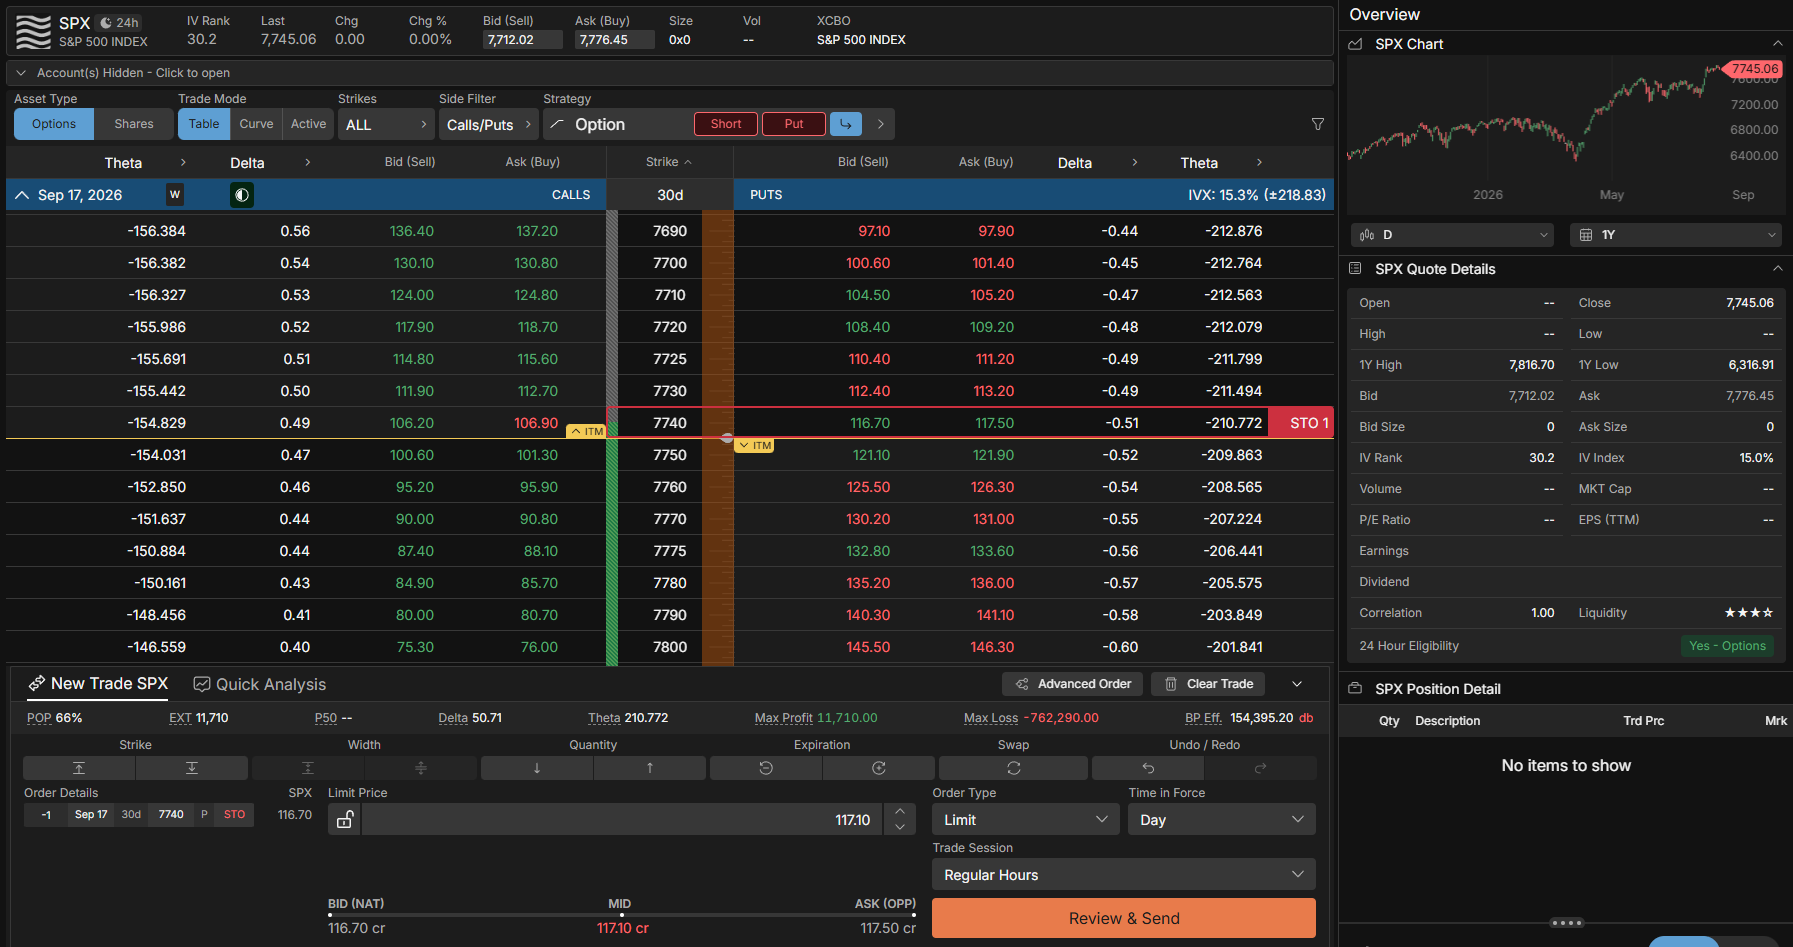Click the overview panel drag handle dots
Screen dimensions: 1793x947
coord(1566,923)
